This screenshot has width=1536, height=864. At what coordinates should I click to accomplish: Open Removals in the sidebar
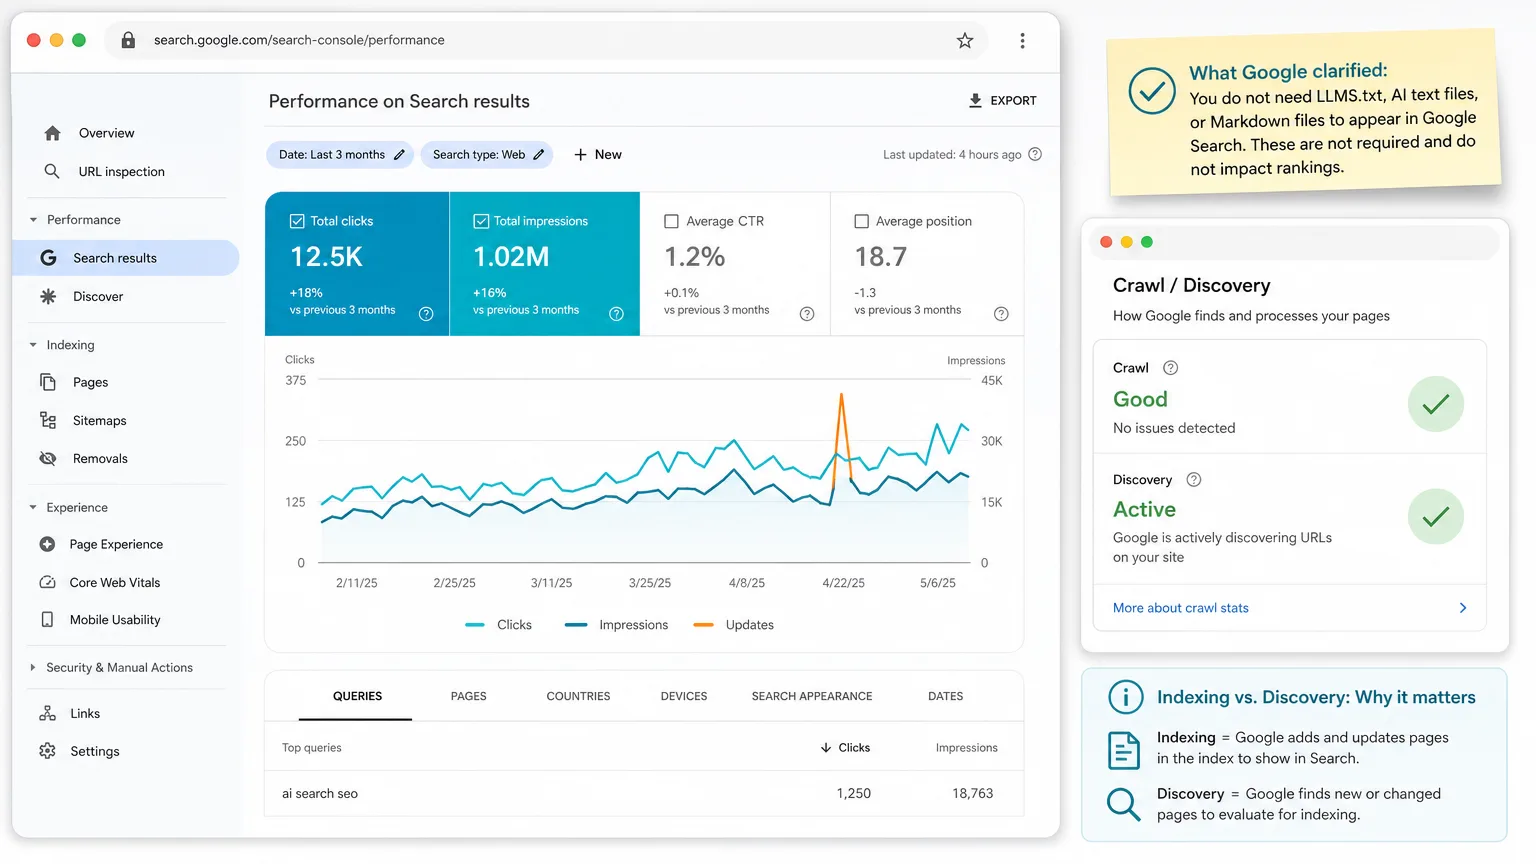(x=100, y=459)
